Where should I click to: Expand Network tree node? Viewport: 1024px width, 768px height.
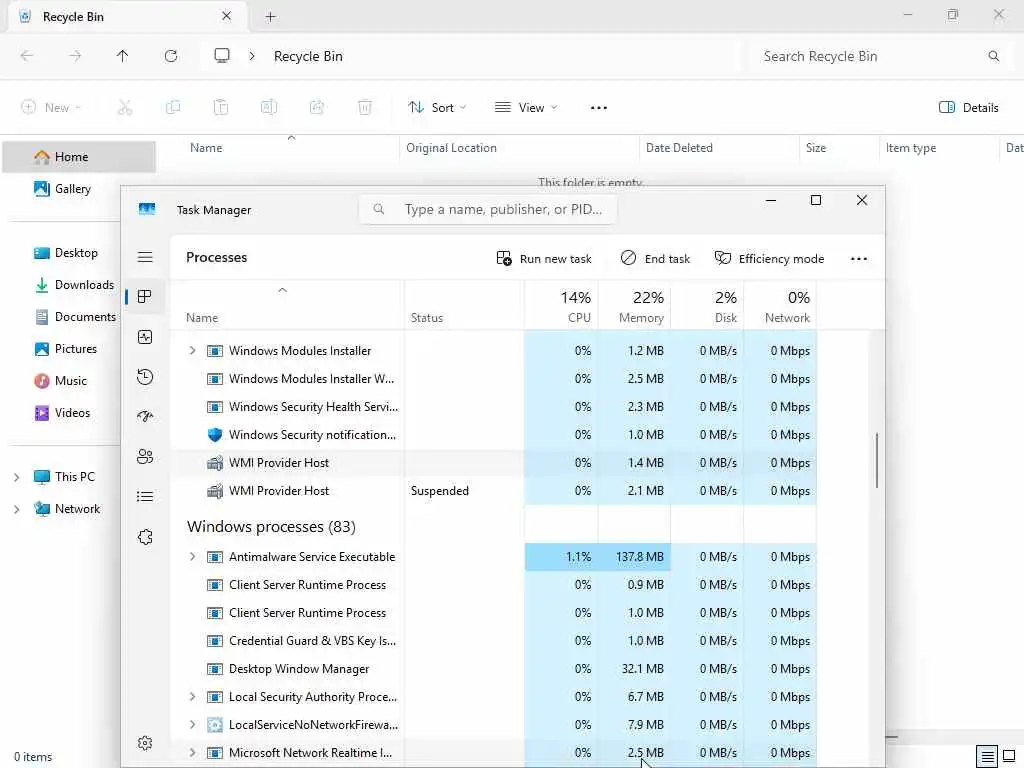[17, 509]
